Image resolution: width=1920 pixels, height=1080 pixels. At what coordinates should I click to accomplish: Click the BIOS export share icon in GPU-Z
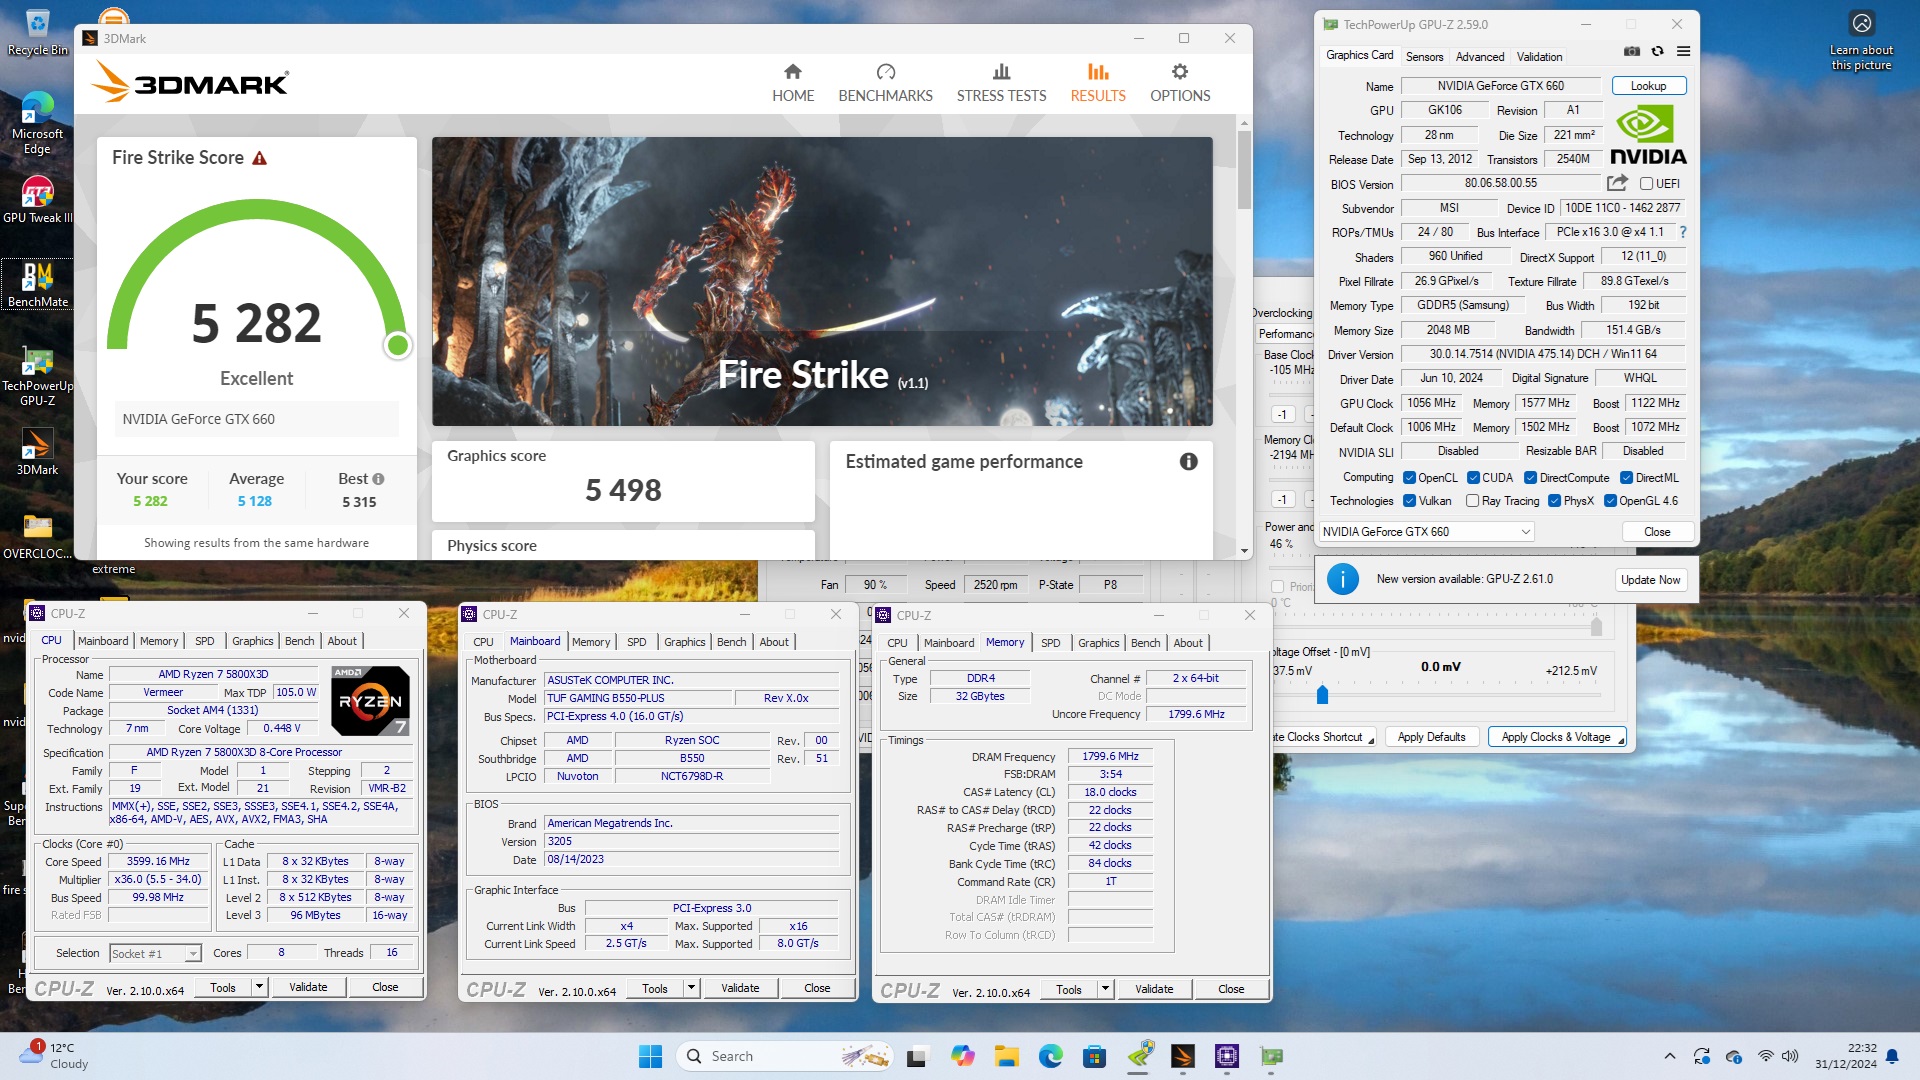click(x=1617, y=183)
